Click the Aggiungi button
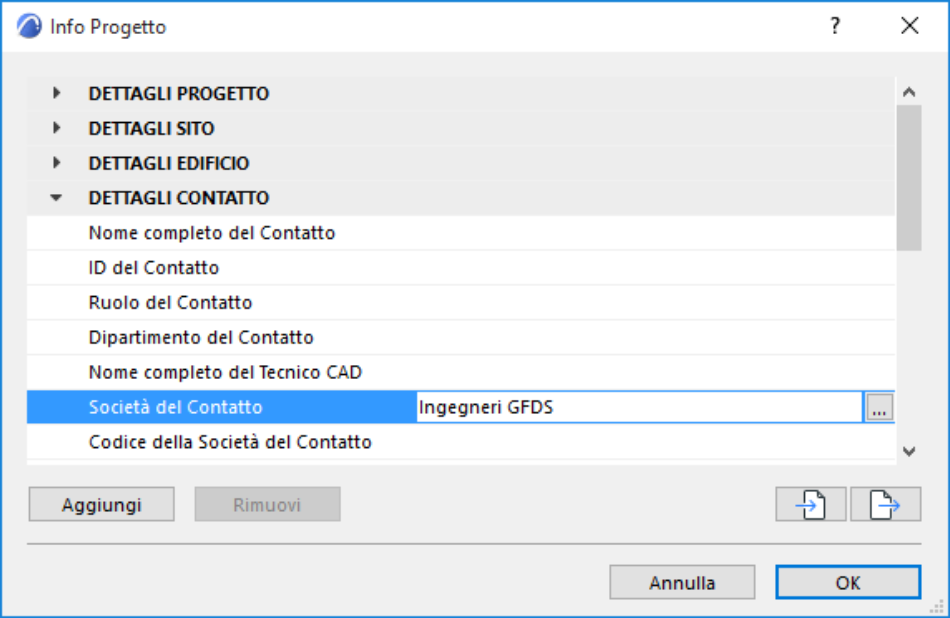The height and width of the screenshot is (618, 950). coord(100,504)
